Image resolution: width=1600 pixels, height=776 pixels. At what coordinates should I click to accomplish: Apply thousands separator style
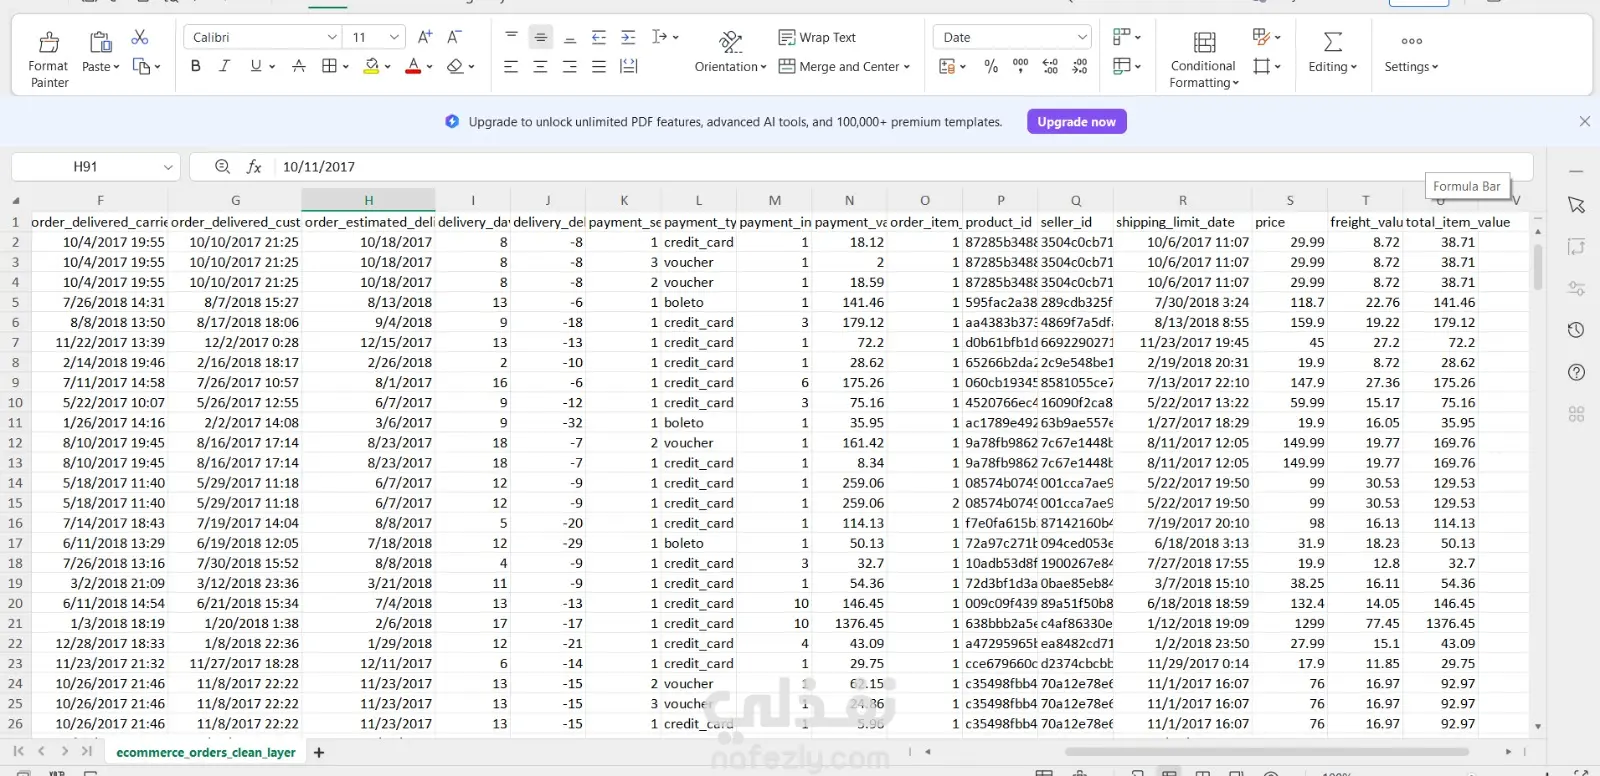tap(1020, 66)
